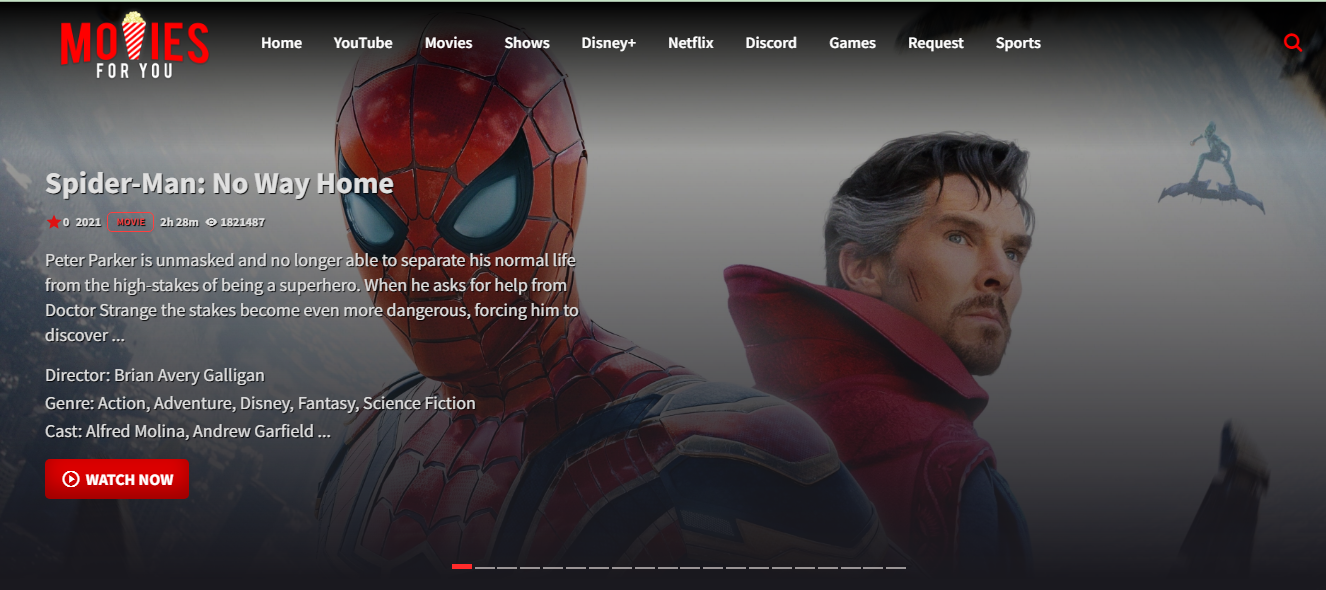The width and height of the screenshot is (1326, 590).
Task: Open the Spider-Man: No Way Home title
Action: click(219, 184)
